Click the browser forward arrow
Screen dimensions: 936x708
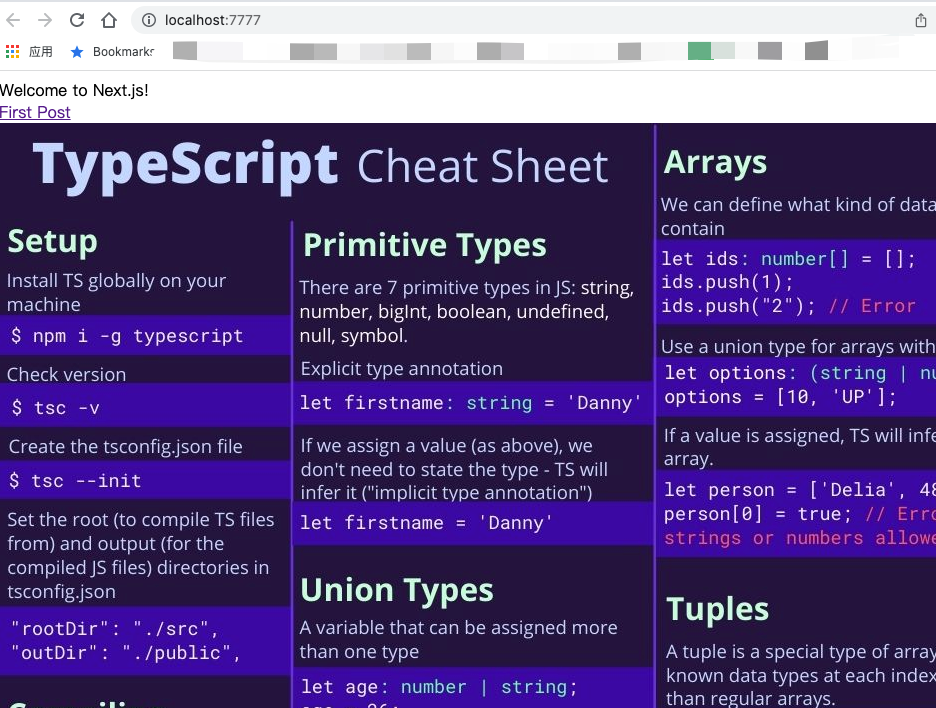(45, 20)
